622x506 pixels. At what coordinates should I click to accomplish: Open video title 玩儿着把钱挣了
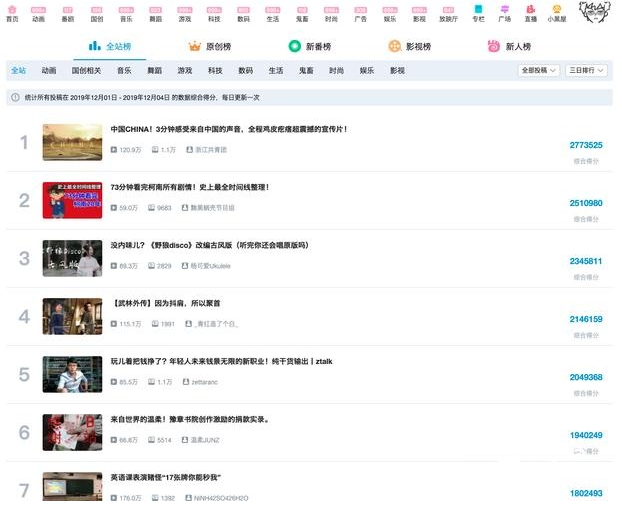click(x=221, y=361)
